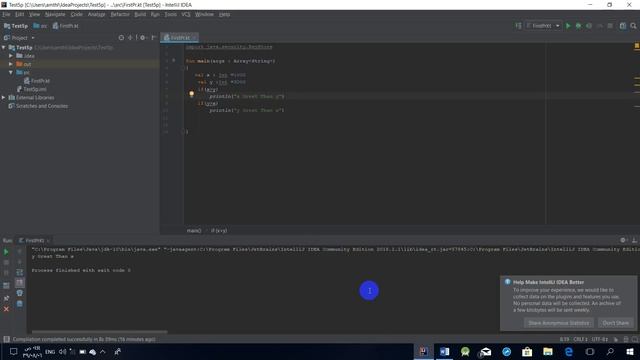Viewport: 640px width, 360px height.
Task: Open the Window menu
Action: pyautogui.click(x=204, y=14)
